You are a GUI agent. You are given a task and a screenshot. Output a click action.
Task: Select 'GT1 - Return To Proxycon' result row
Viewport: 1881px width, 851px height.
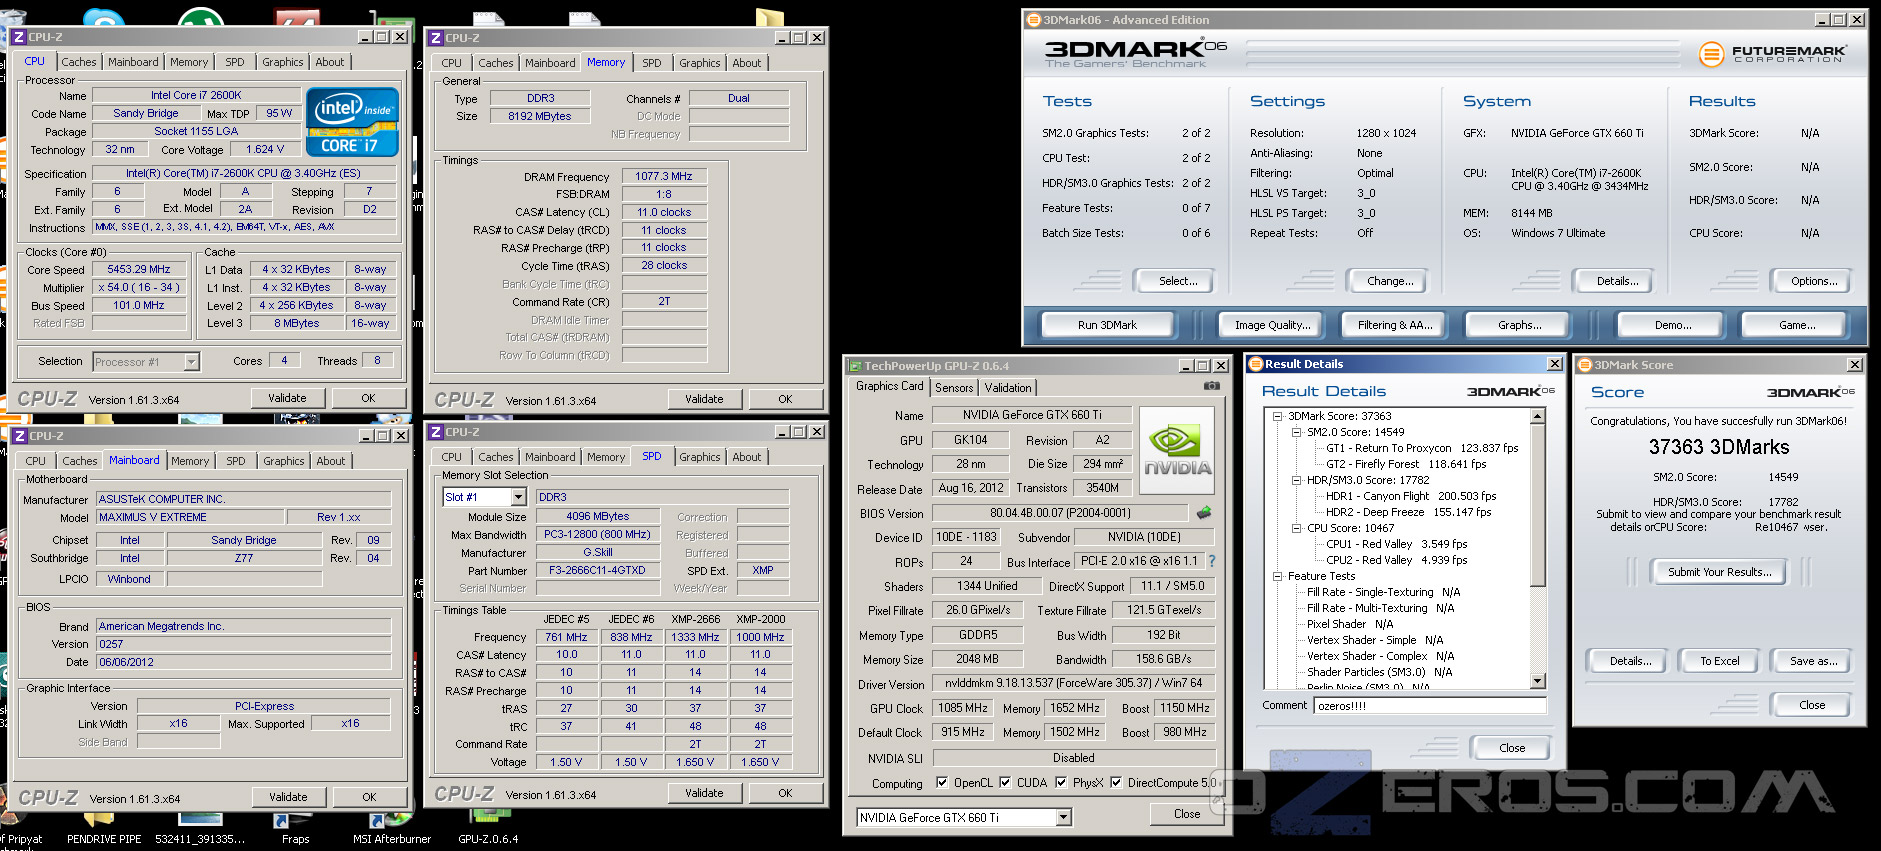click(1422, 448)
